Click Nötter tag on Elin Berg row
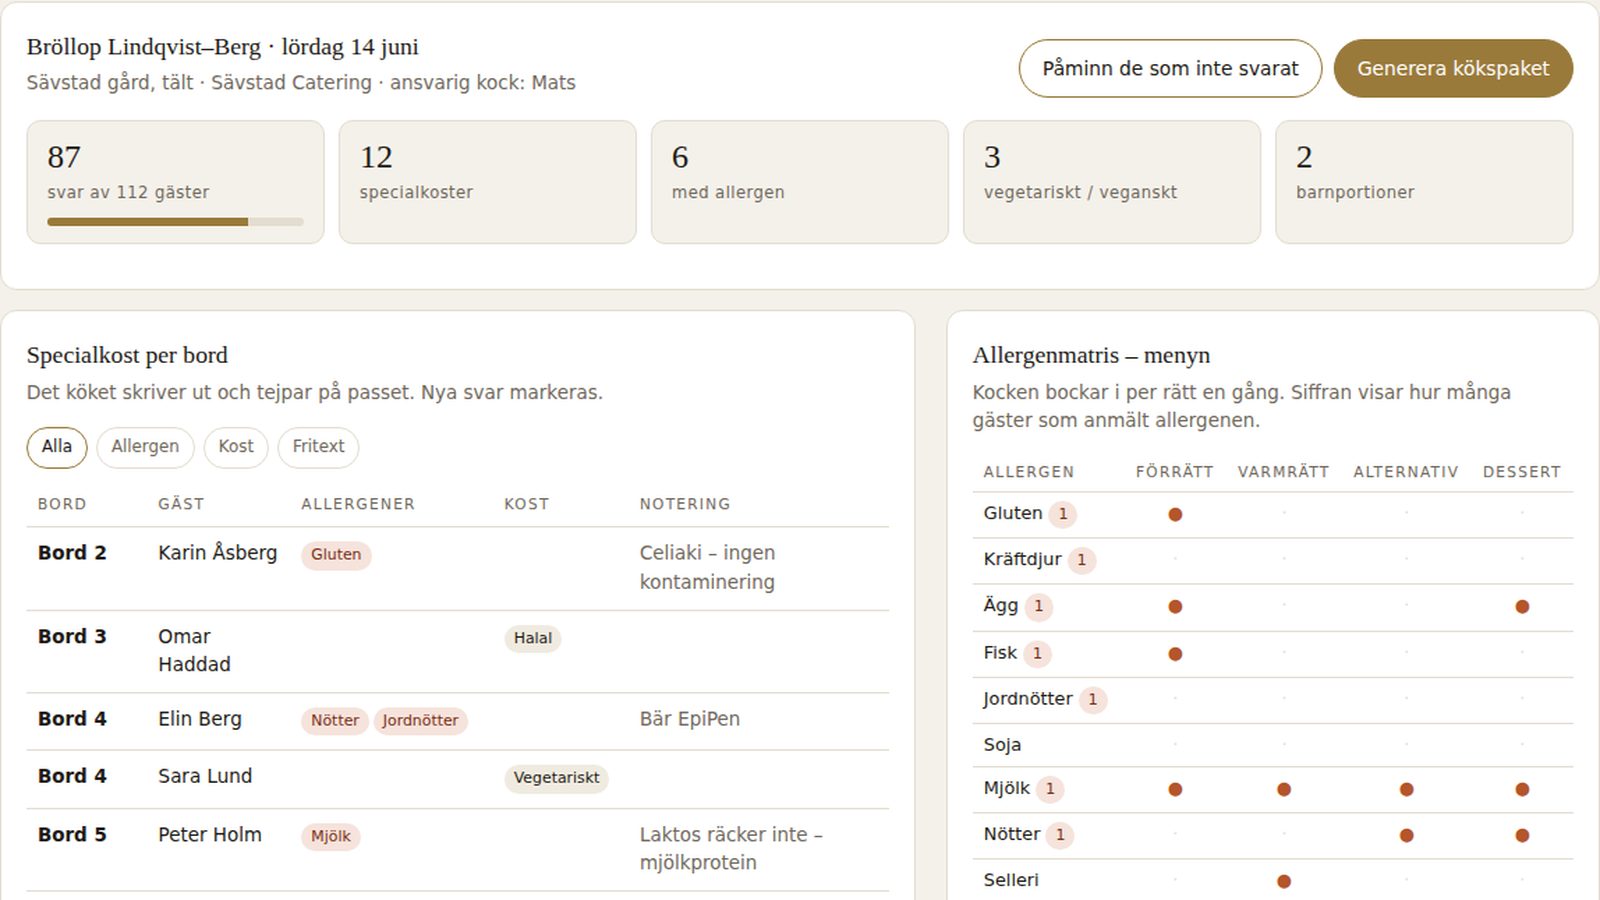The height and width of the screenshot is (900, 1600). [x=334, y=720]
